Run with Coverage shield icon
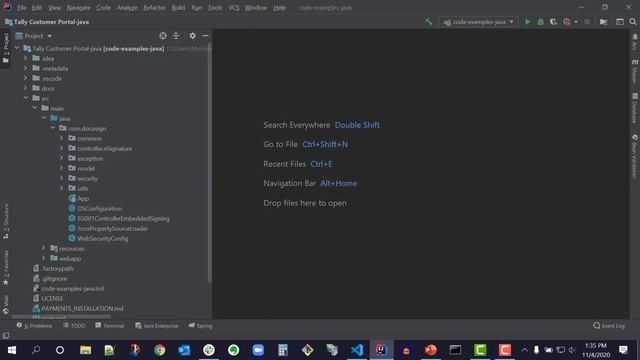 (x=553, y=22)
